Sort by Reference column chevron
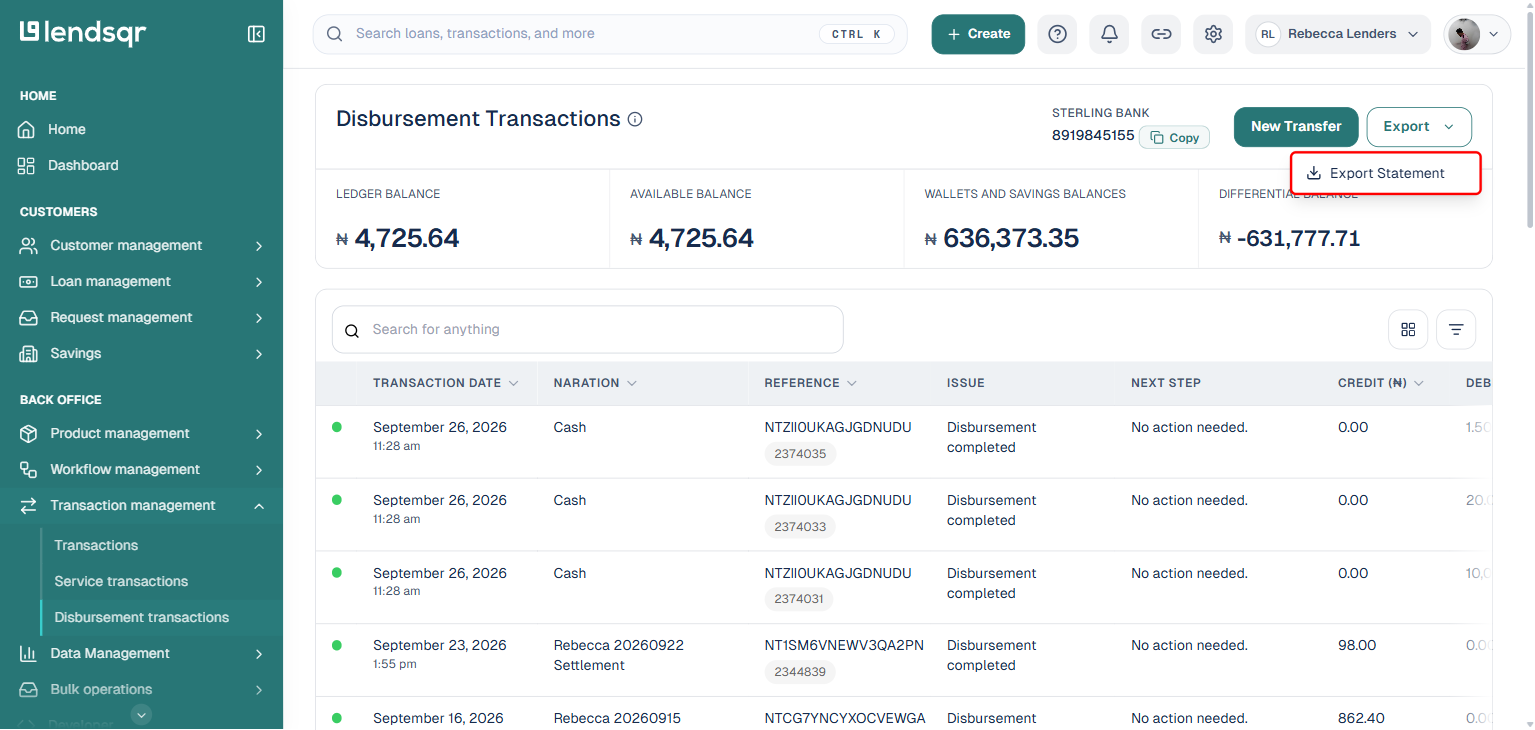1535x730 pixels. 852,383
